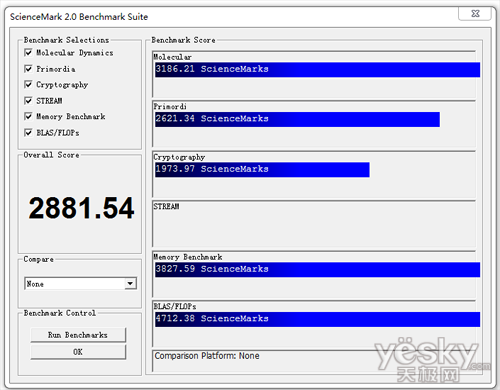Close the ScienceMark window
The image size is (500, 390).
click(x=475, y=14)
